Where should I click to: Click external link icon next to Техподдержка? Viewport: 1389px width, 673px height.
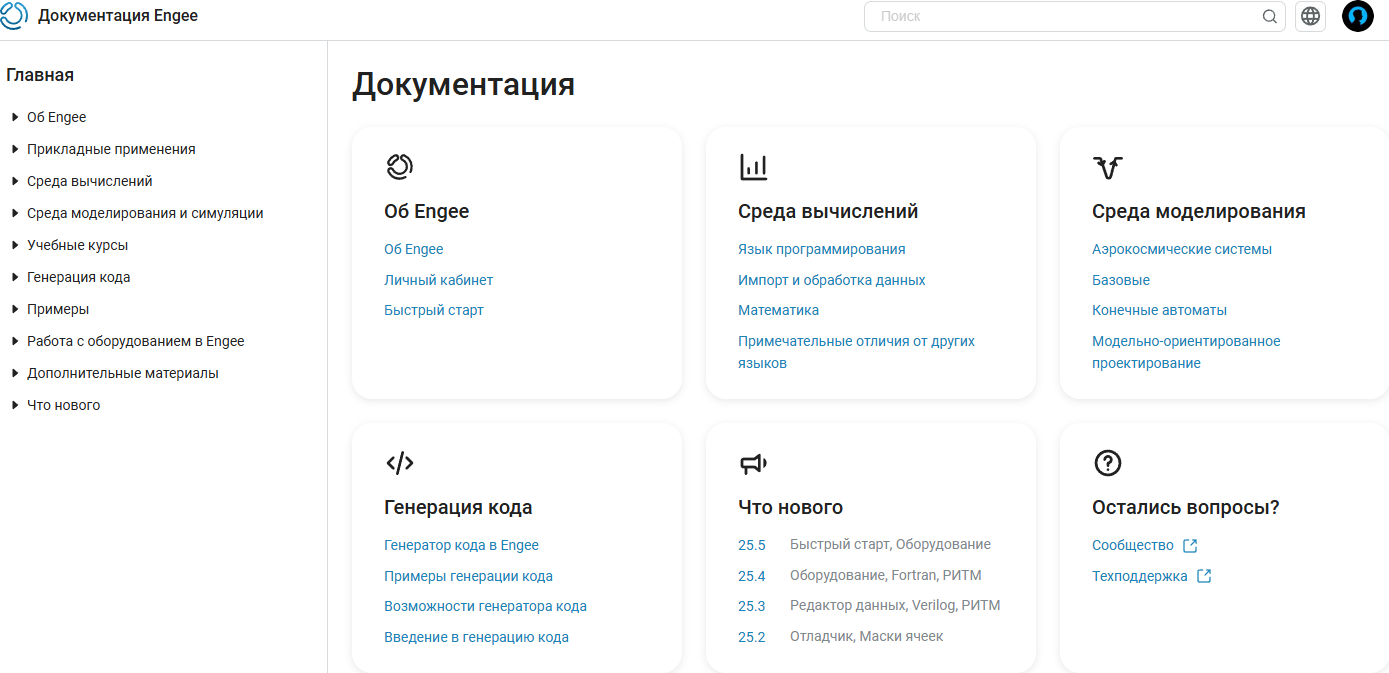(1204, 577)
